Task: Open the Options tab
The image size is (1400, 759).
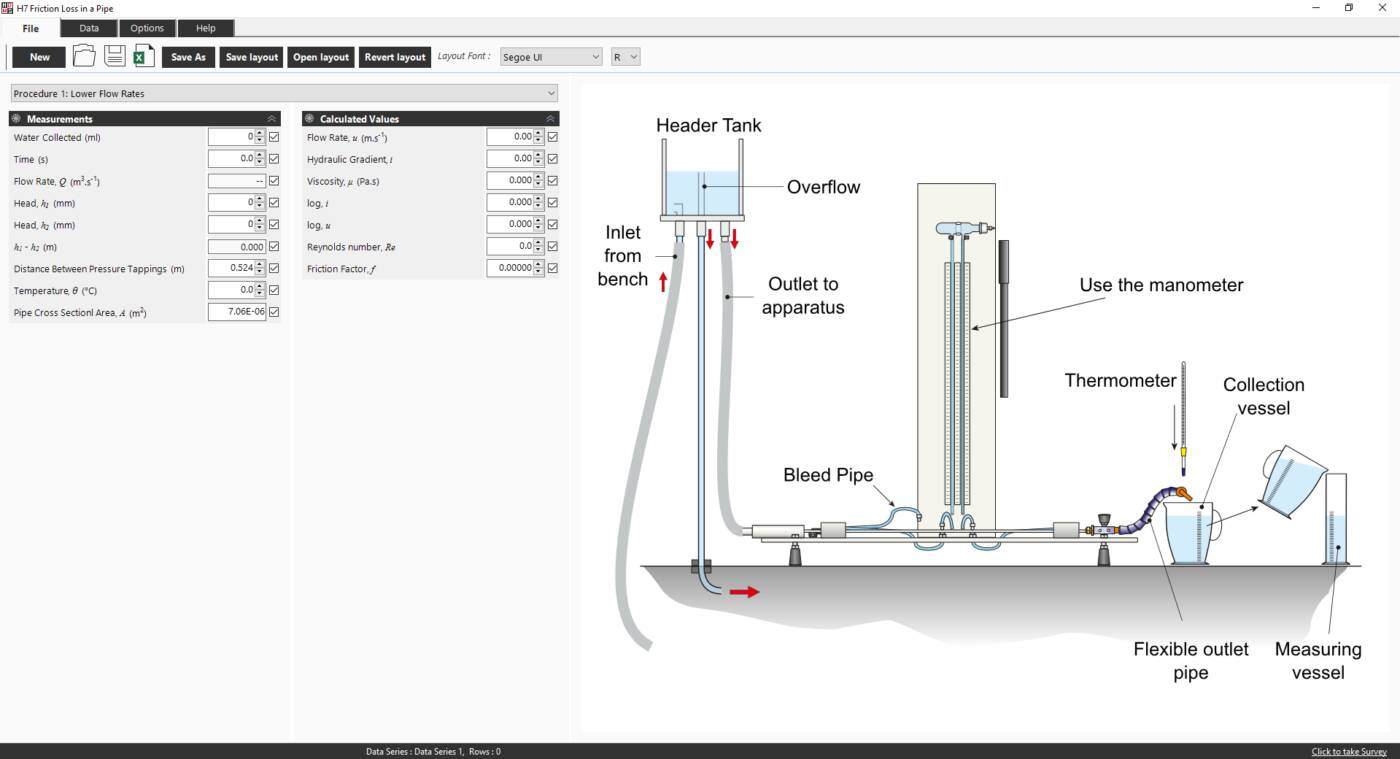Action: pyautogui.click(x=147, y=28)
